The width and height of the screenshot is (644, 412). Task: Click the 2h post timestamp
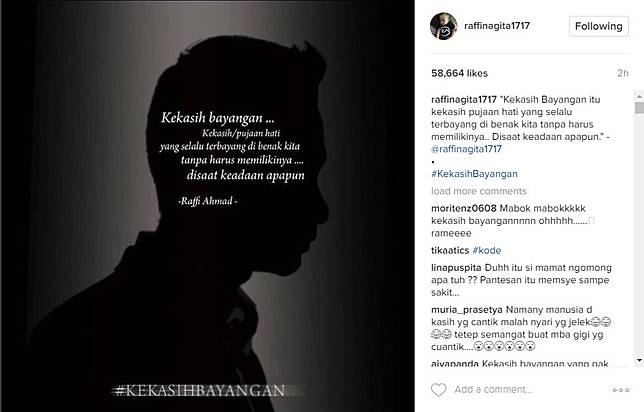(623, 74)
